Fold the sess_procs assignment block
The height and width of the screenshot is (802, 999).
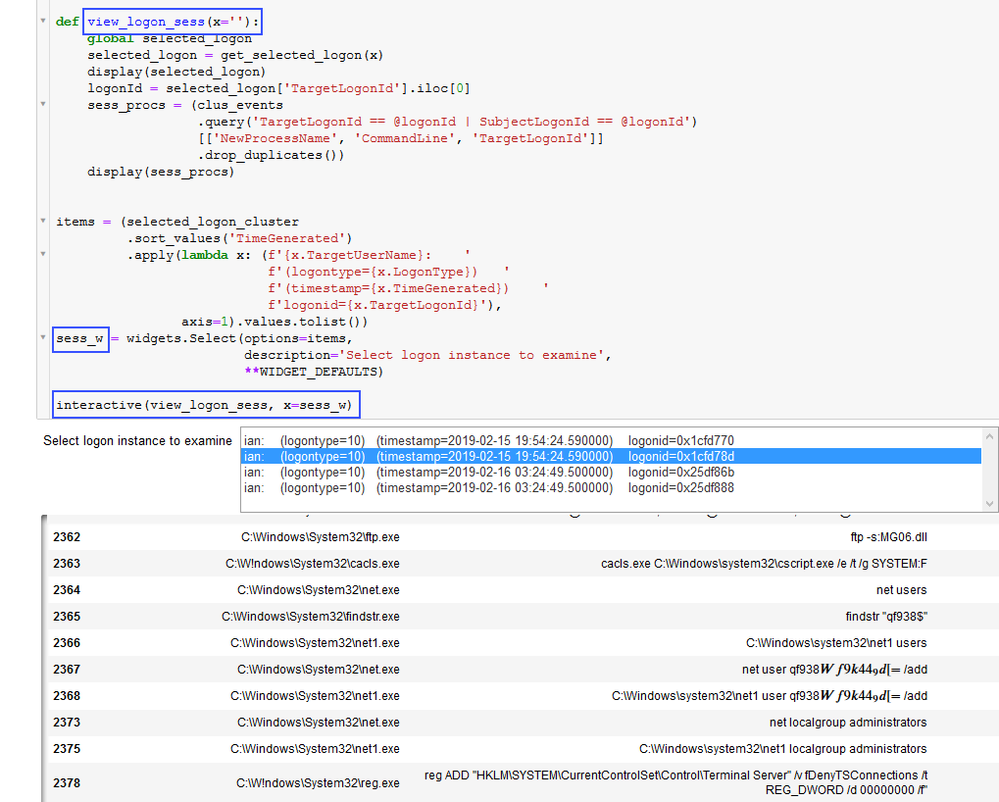[x=43, y=104]
